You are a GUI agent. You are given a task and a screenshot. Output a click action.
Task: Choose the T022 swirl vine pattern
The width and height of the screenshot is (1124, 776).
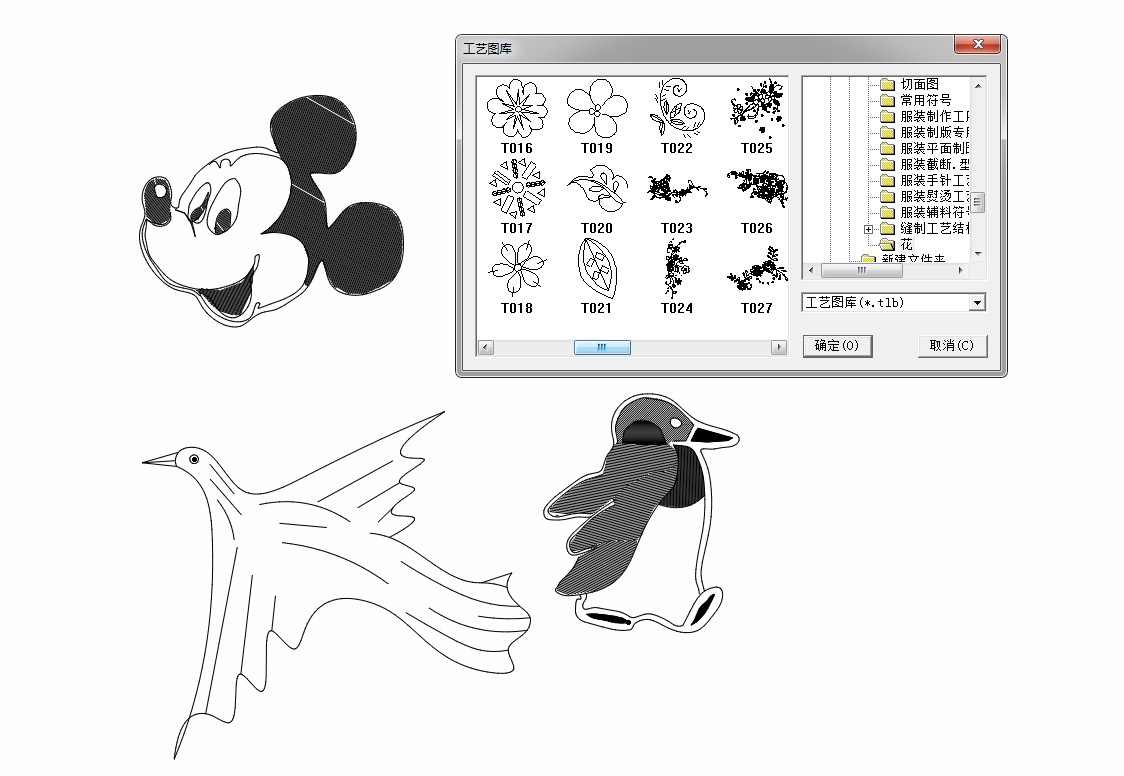click(676, 109)
